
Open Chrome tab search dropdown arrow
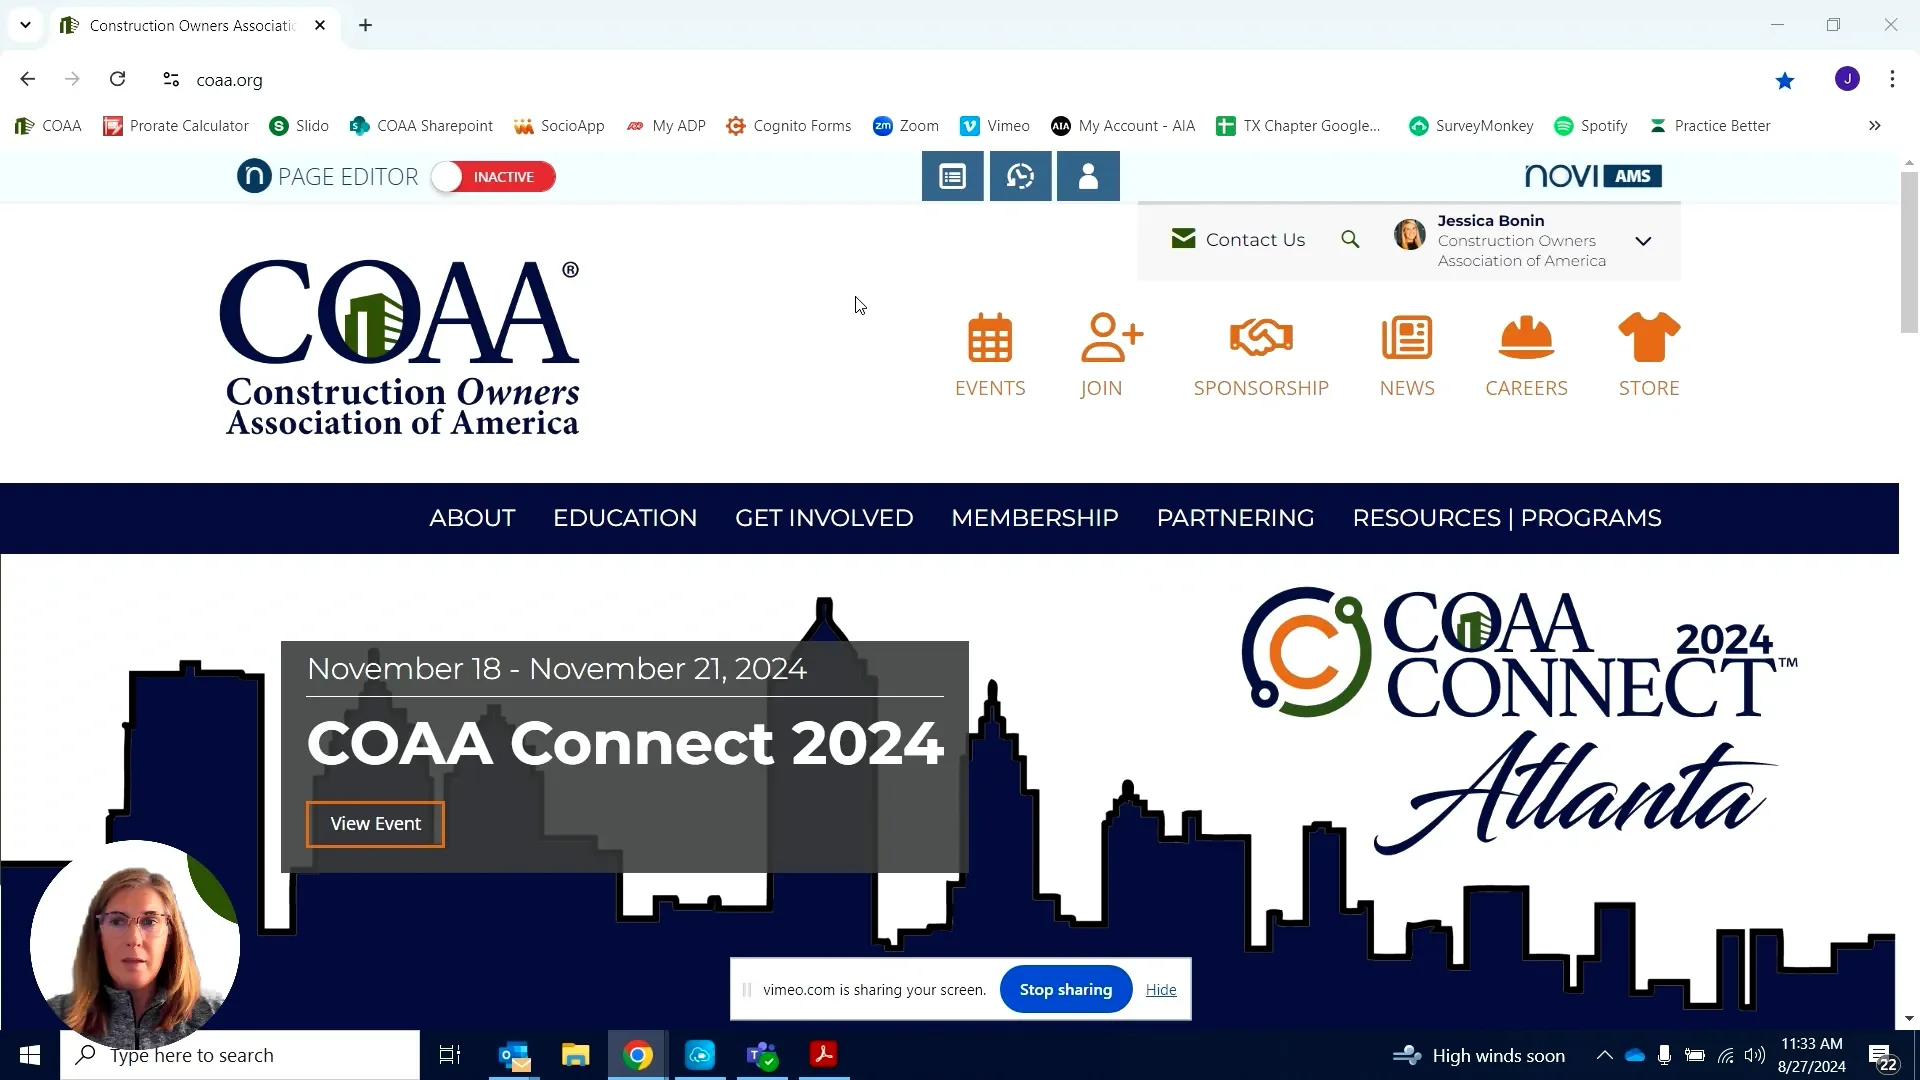pyautogui.click(x=25, y=25)
